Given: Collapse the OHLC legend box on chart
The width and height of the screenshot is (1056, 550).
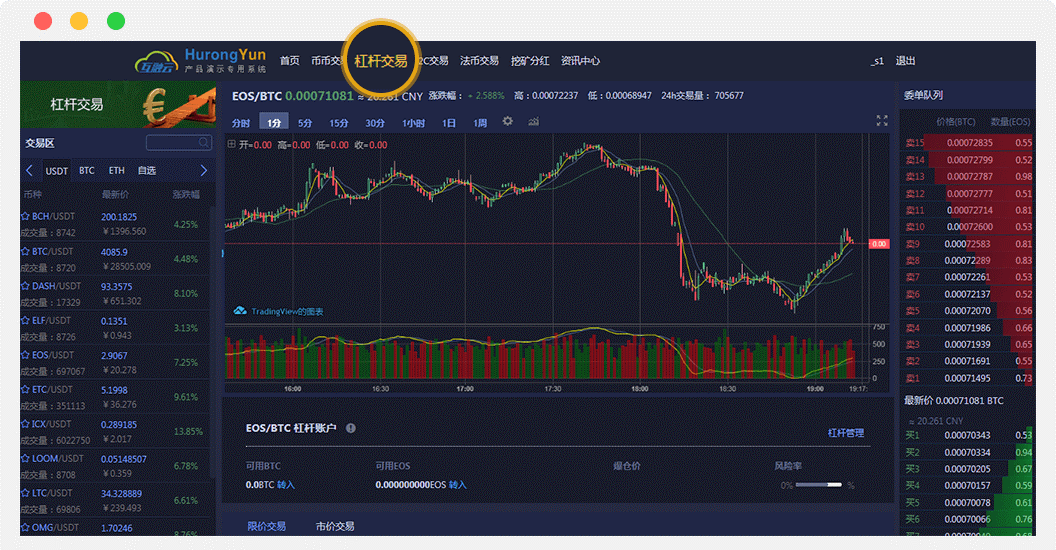Looking at the screenshot, I should coord(232,144).
